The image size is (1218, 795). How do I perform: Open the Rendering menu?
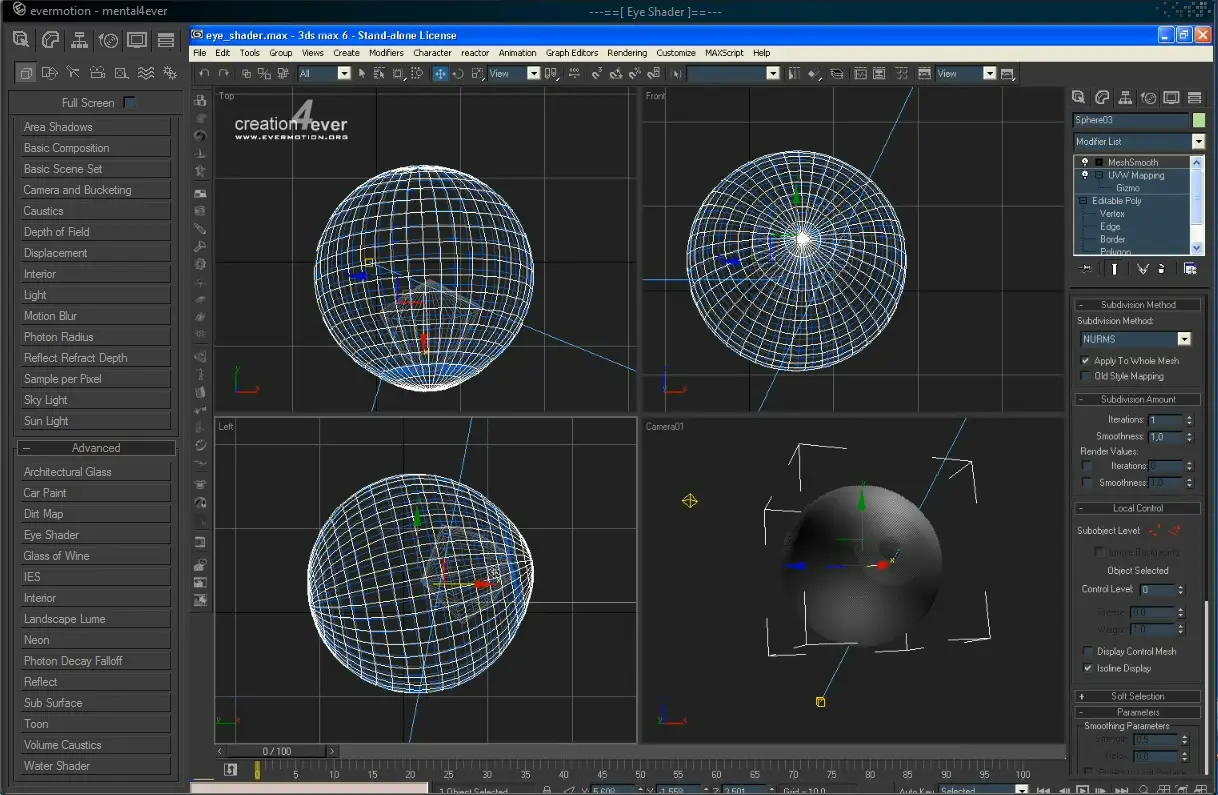point(627,52)
